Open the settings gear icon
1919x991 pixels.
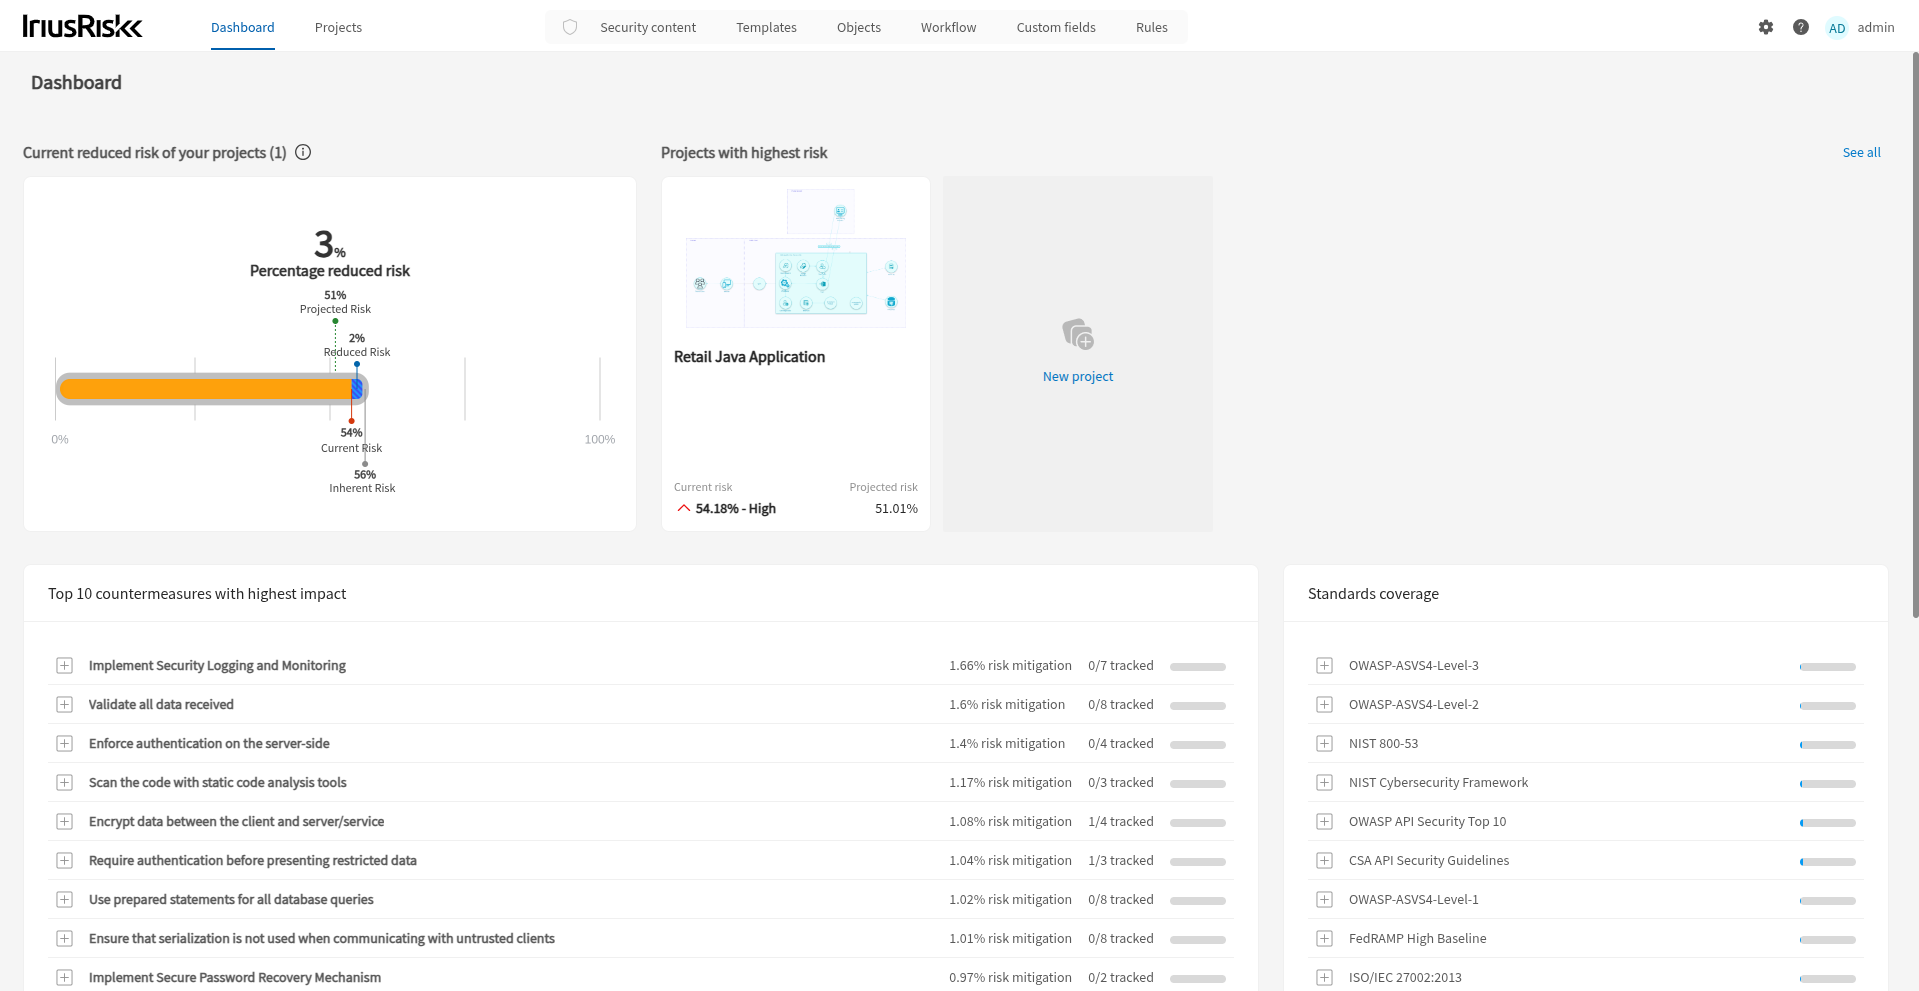click(1766, 27)
